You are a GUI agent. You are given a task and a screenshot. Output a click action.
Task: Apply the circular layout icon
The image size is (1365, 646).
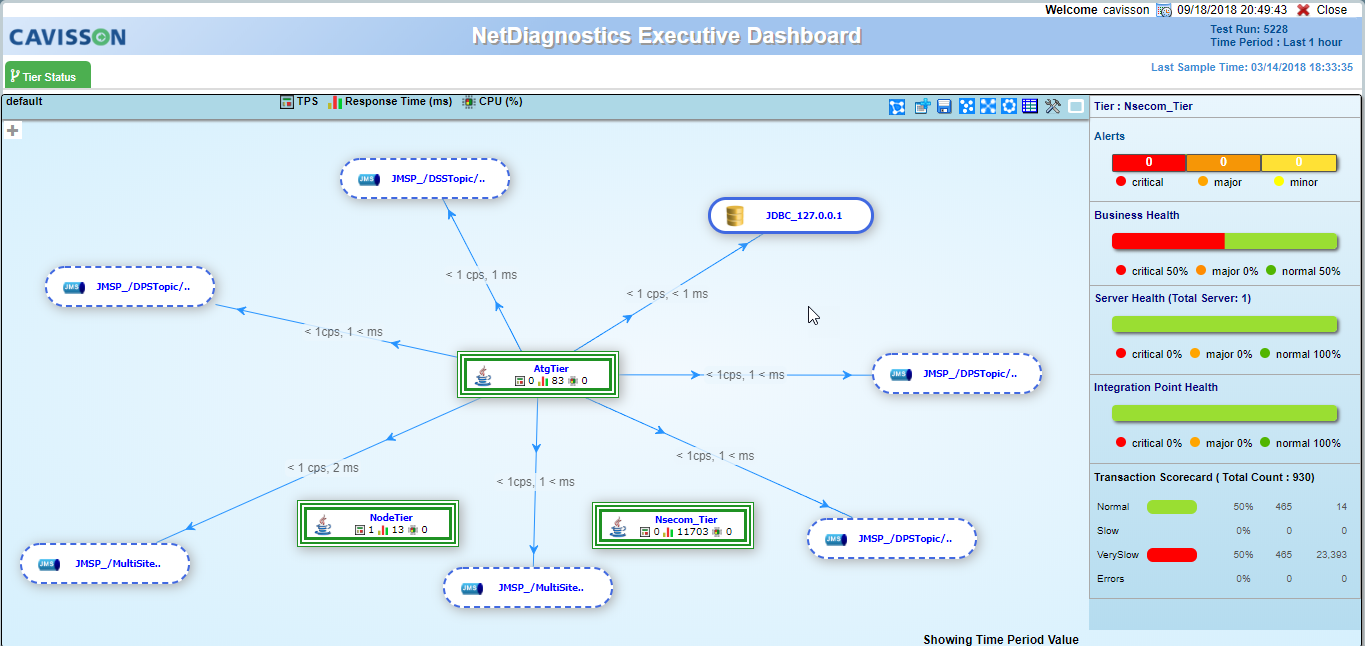[1009, 106]
